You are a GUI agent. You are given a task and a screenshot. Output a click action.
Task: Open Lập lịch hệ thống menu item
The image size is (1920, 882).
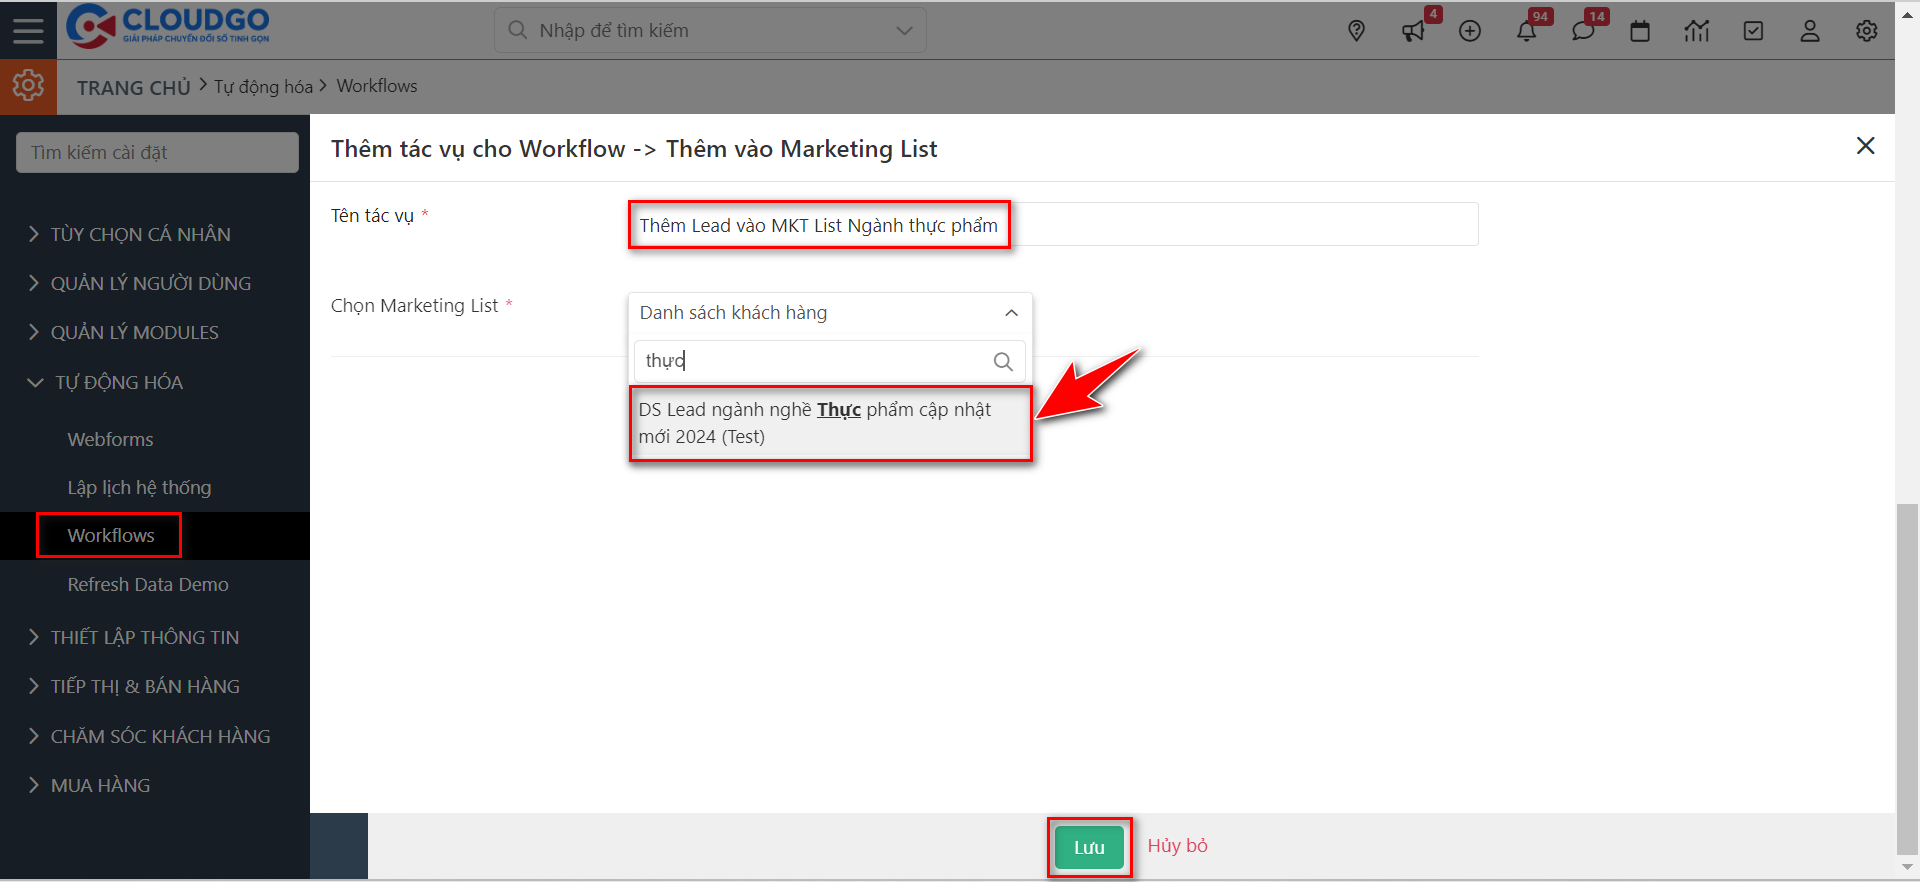point(139,487)
